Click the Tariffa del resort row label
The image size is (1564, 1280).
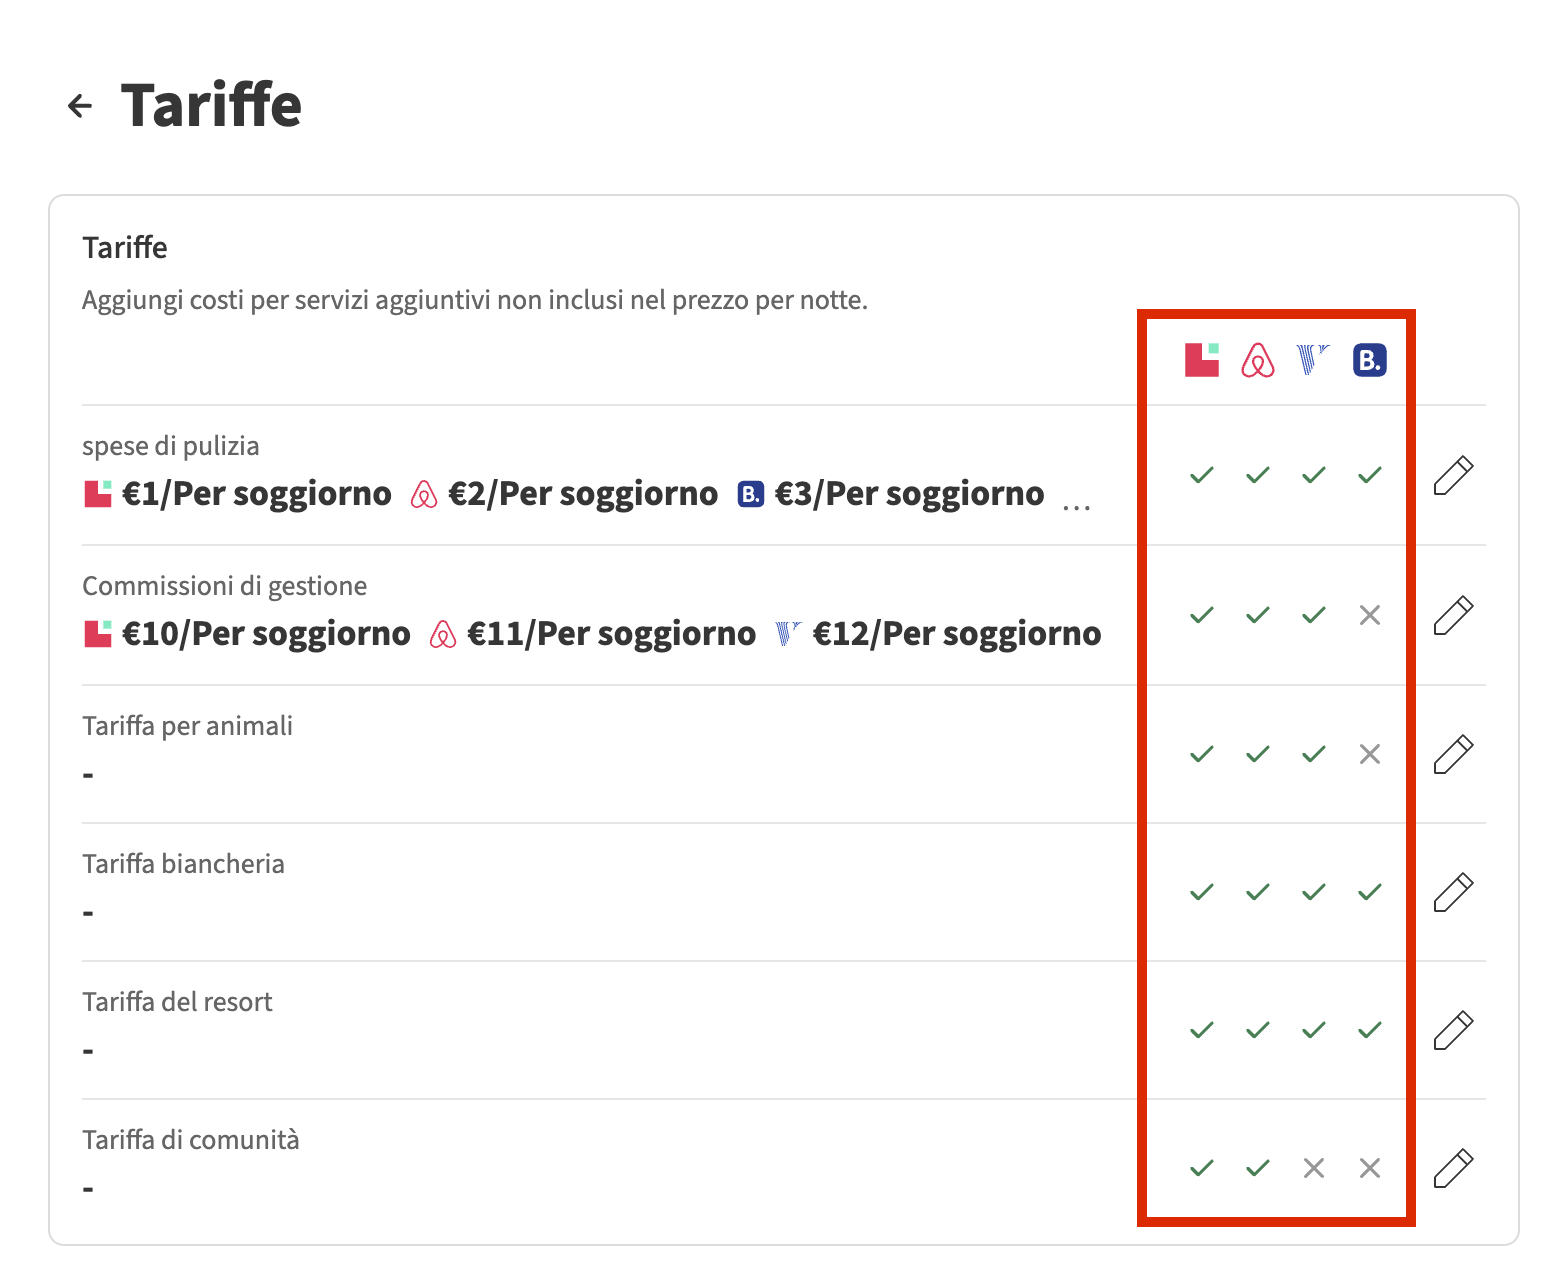177,1002
